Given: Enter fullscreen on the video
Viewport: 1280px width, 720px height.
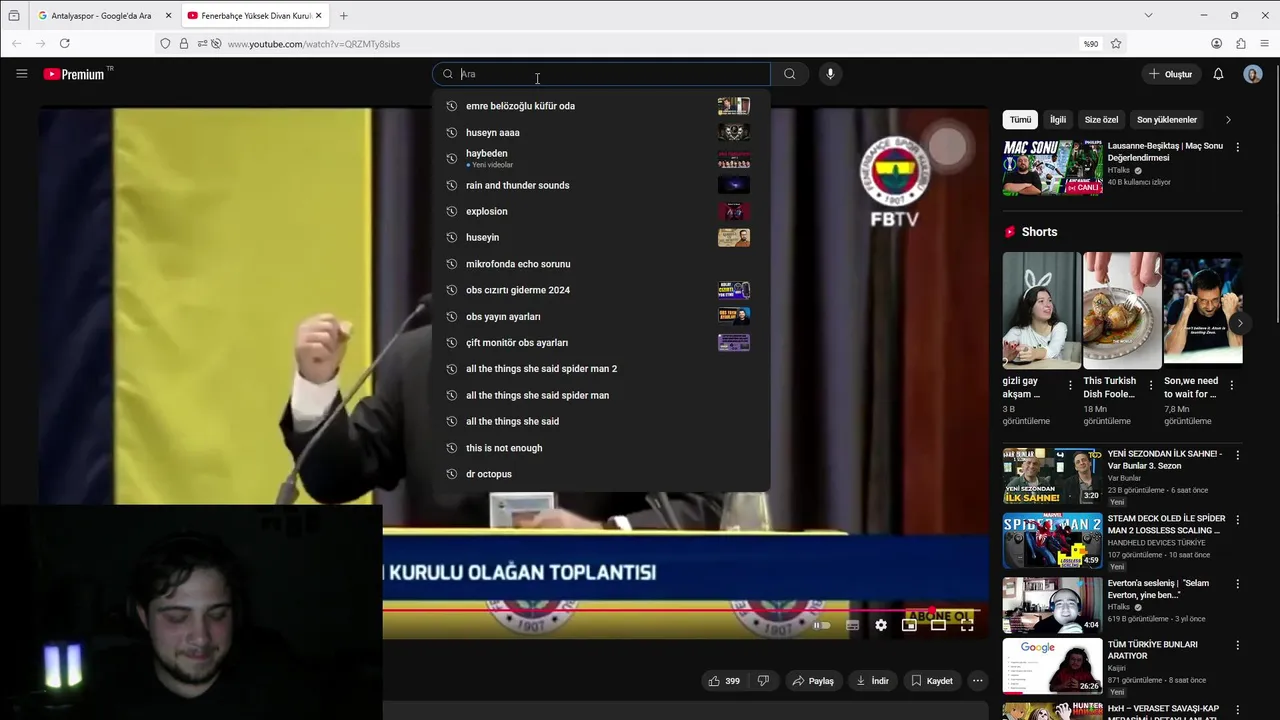Looking at the screenshot, I should 967,625.
